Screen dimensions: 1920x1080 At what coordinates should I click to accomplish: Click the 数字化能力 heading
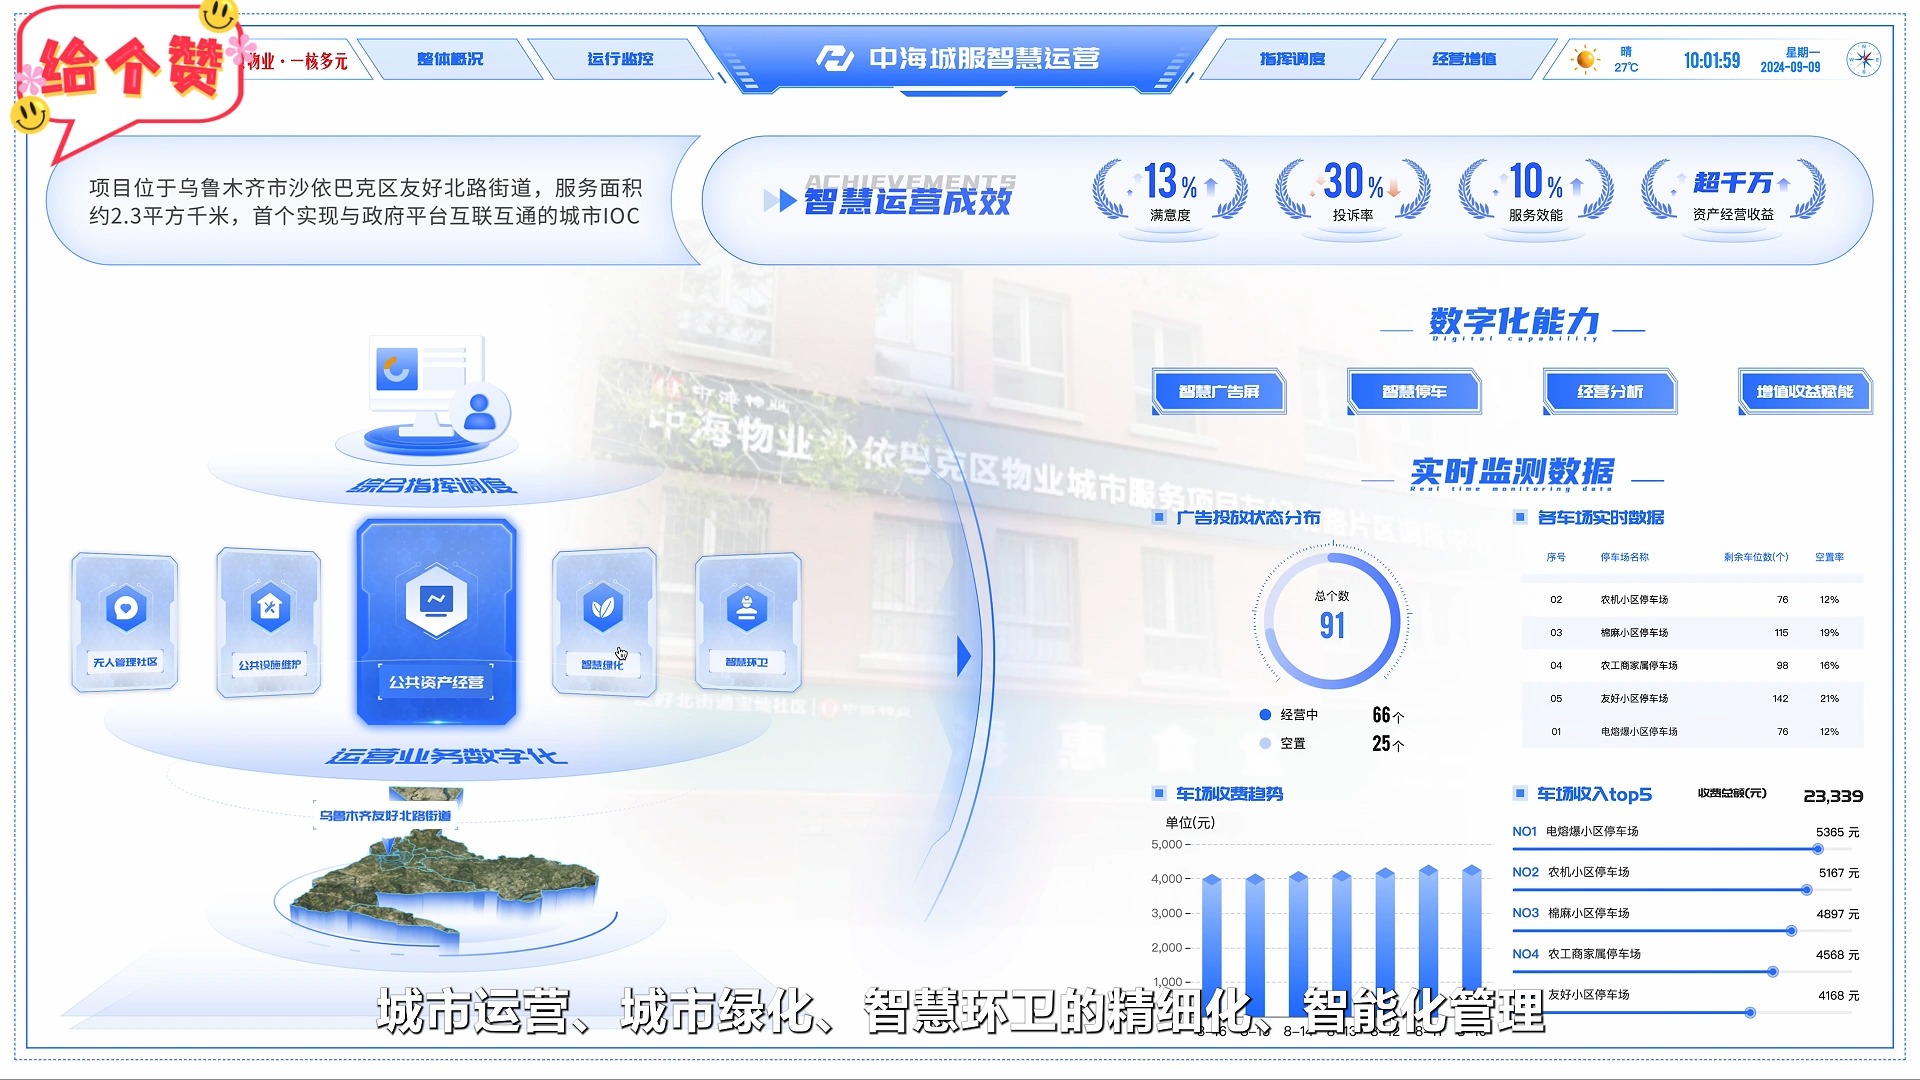point(1514,321)
